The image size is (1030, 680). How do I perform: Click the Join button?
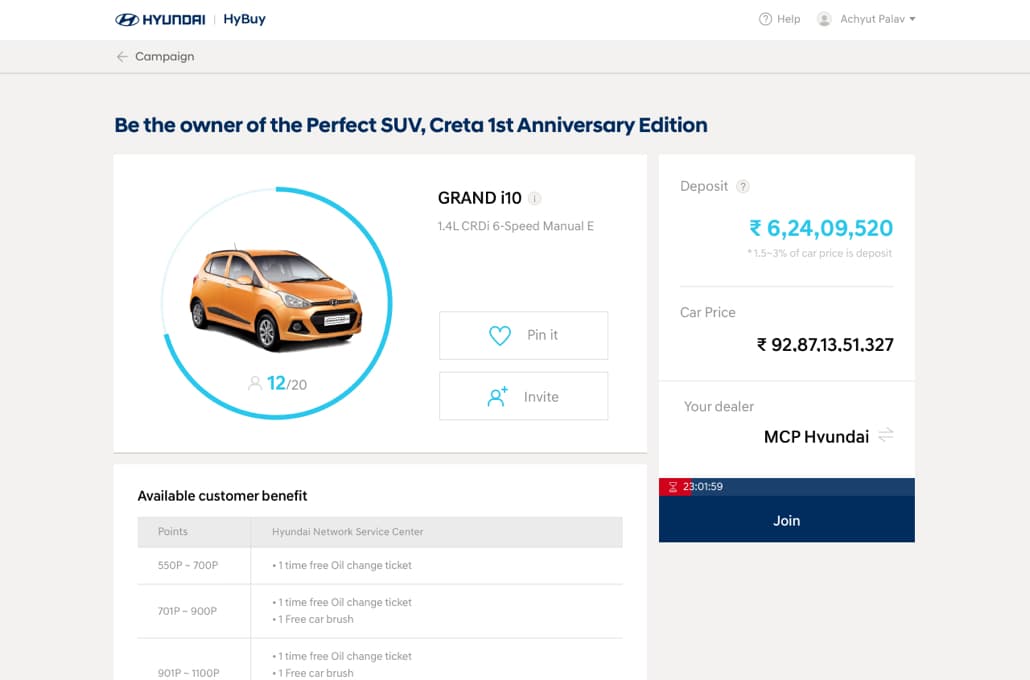[x=786, y=520]
